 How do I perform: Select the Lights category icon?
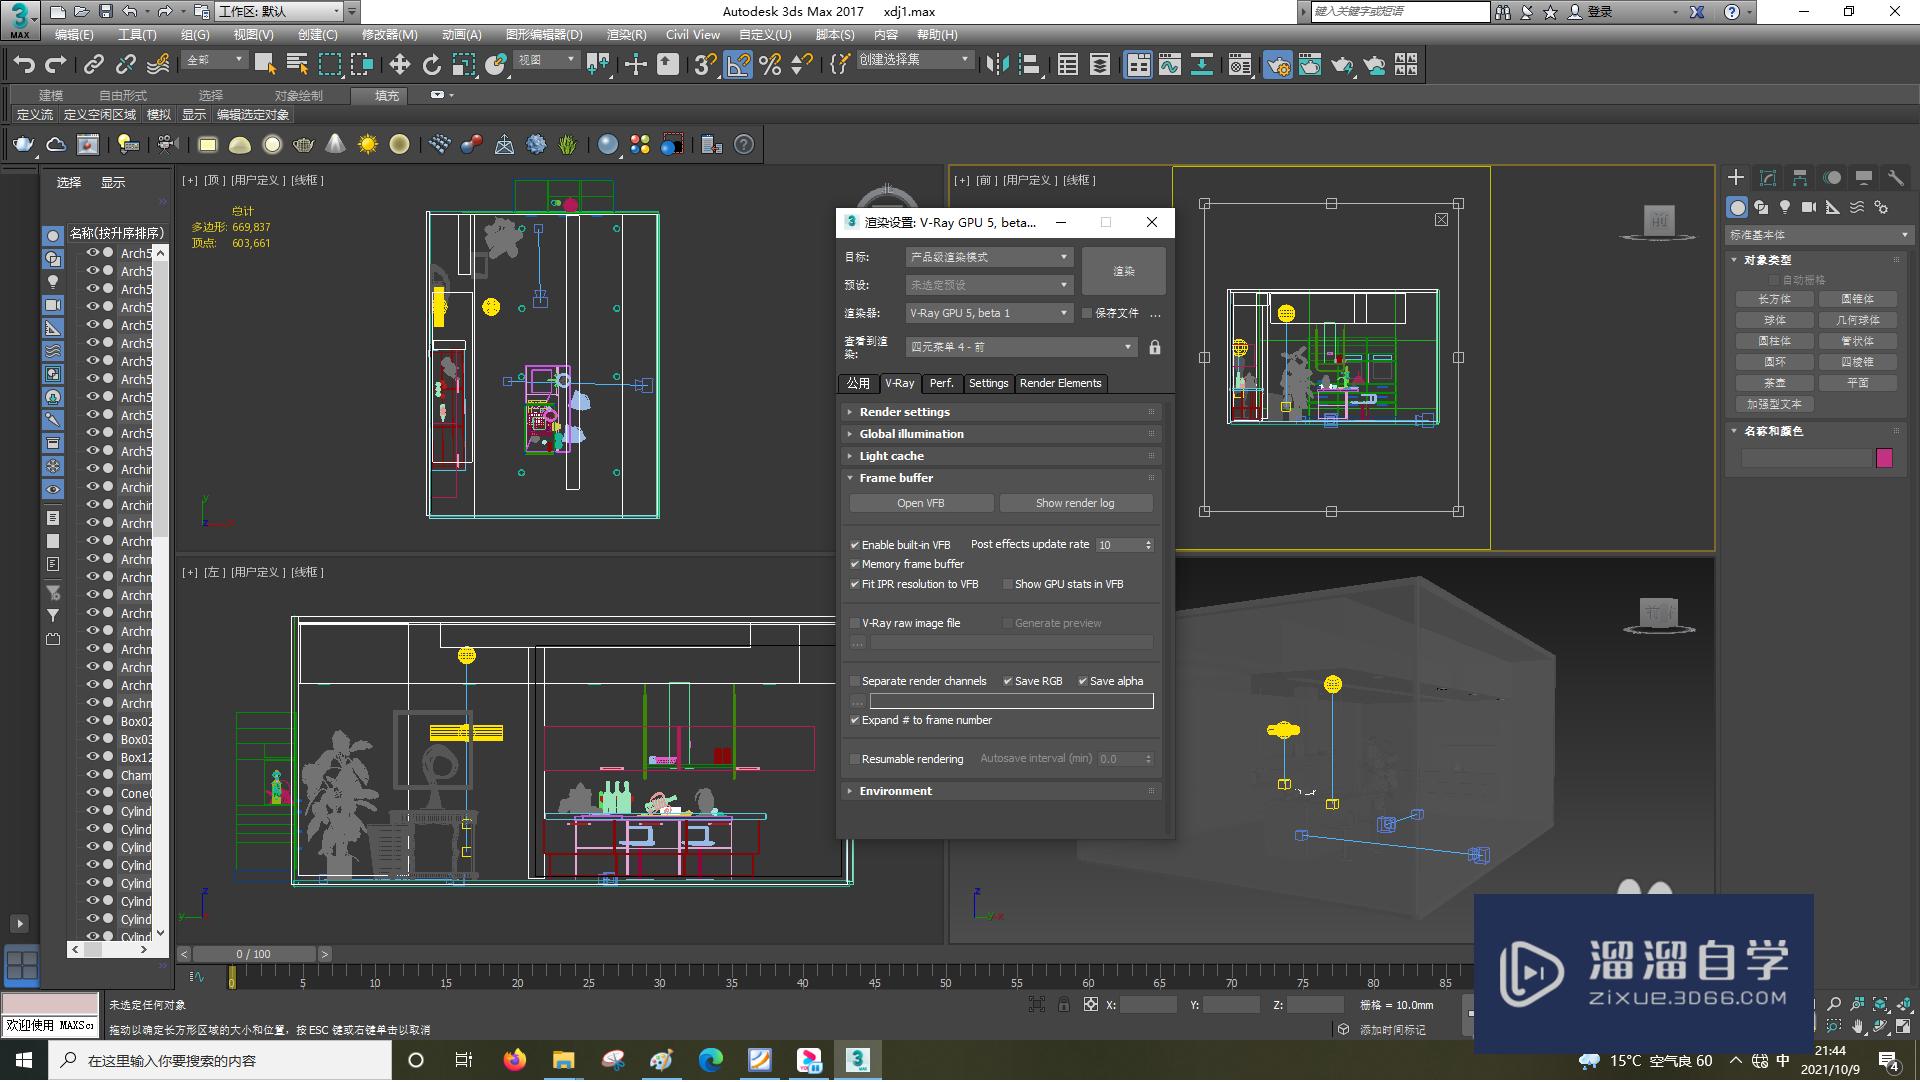point(1785,207)
